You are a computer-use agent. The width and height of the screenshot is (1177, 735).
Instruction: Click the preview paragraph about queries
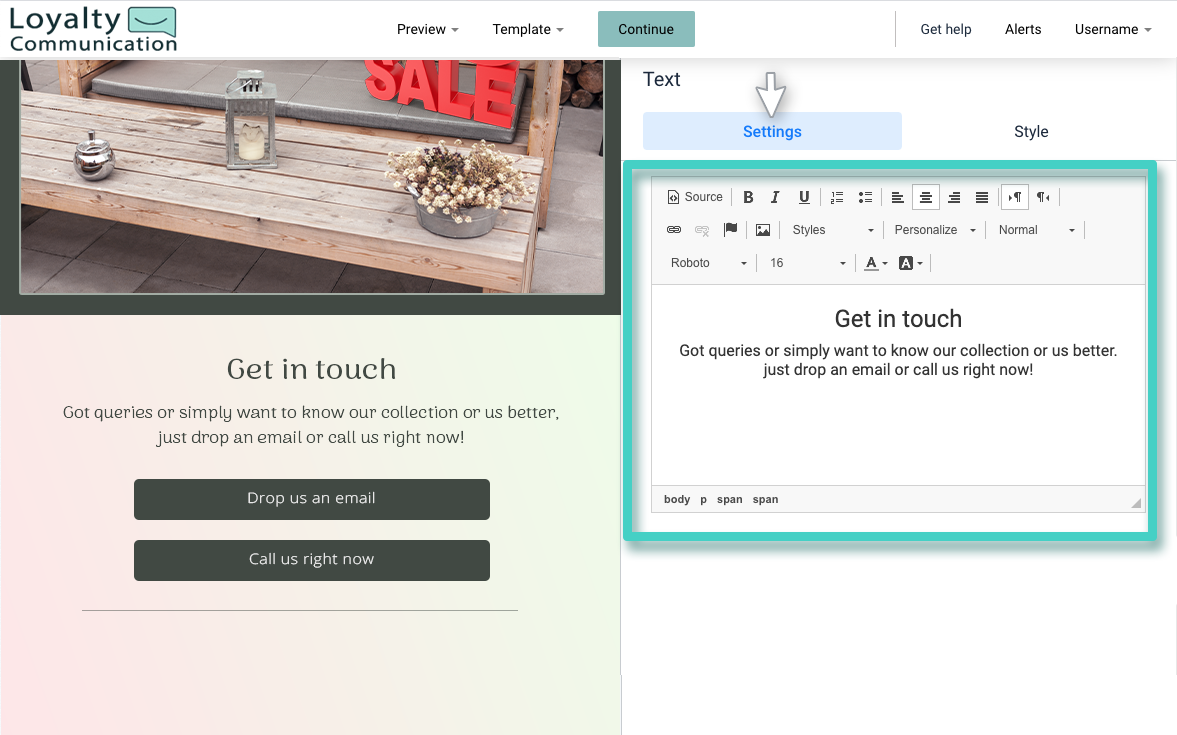tap(311, 425)
